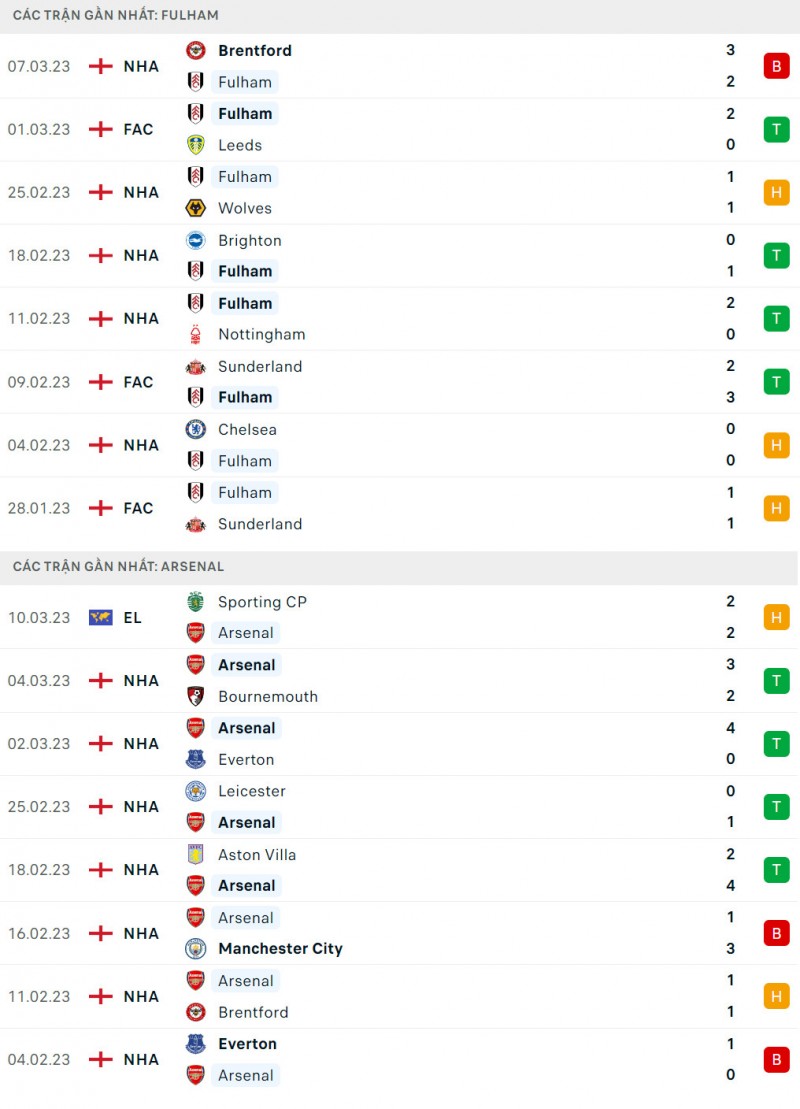Click the Aston Villa crest icon
This screenshot has height=1109, width=800.
tap(196, 854)
